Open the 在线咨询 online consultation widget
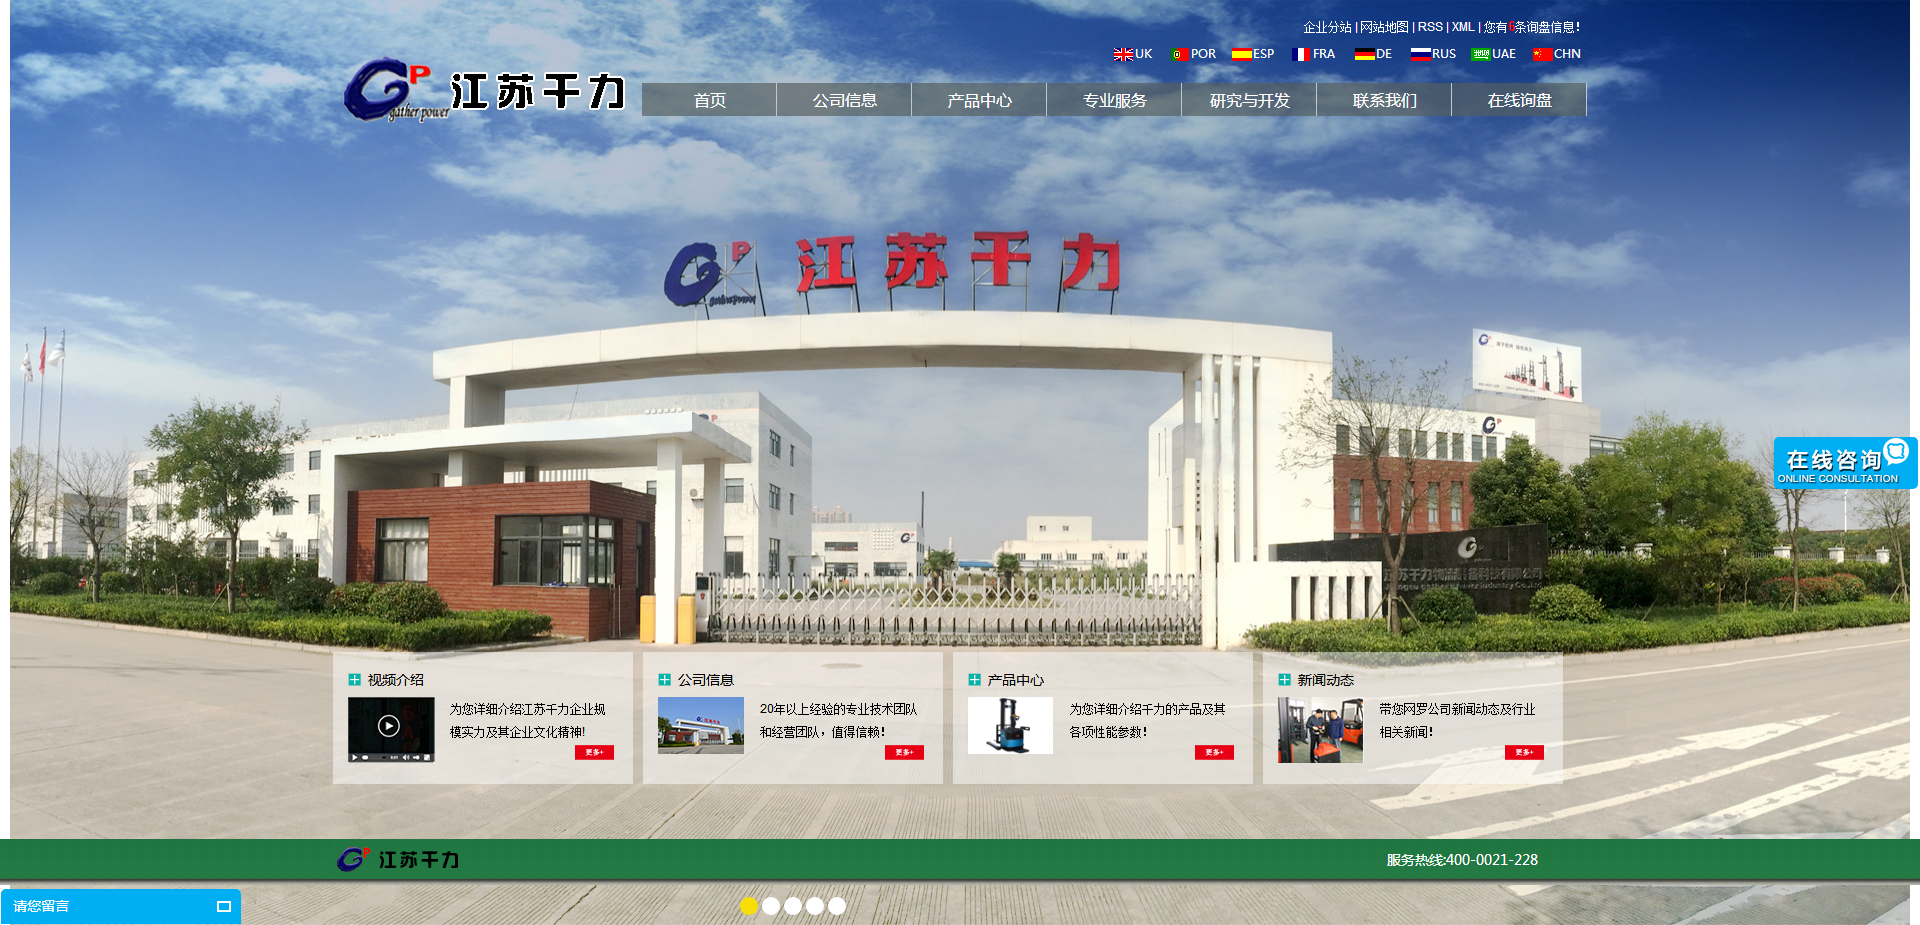 pos(1844,463)
